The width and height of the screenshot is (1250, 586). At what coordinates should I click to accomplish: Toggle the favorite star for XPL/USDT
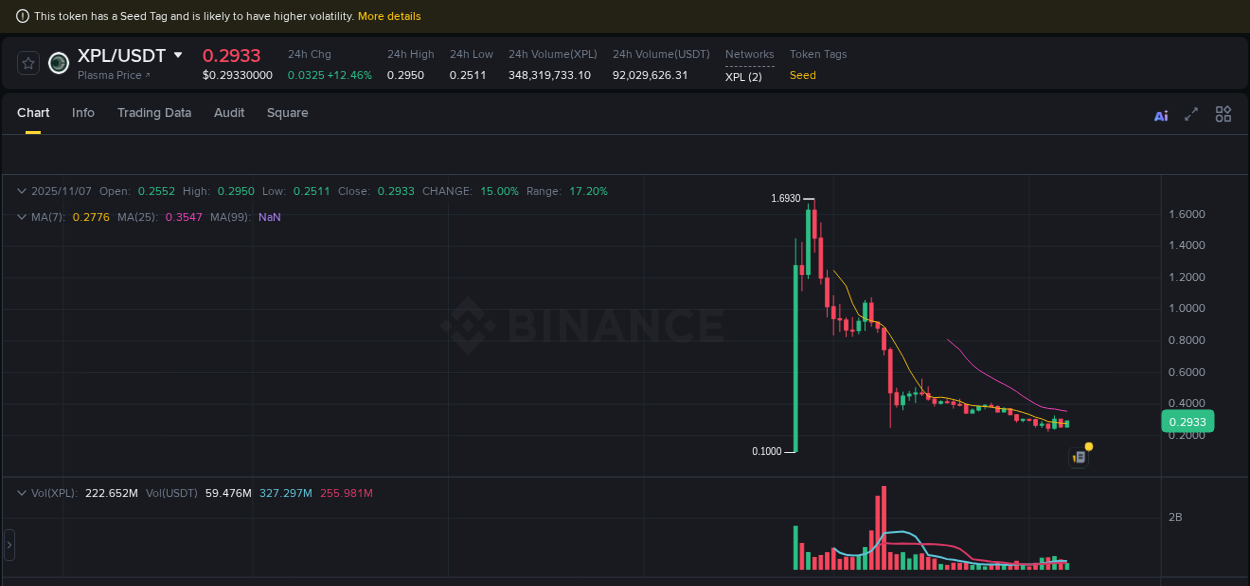(27, 62)
